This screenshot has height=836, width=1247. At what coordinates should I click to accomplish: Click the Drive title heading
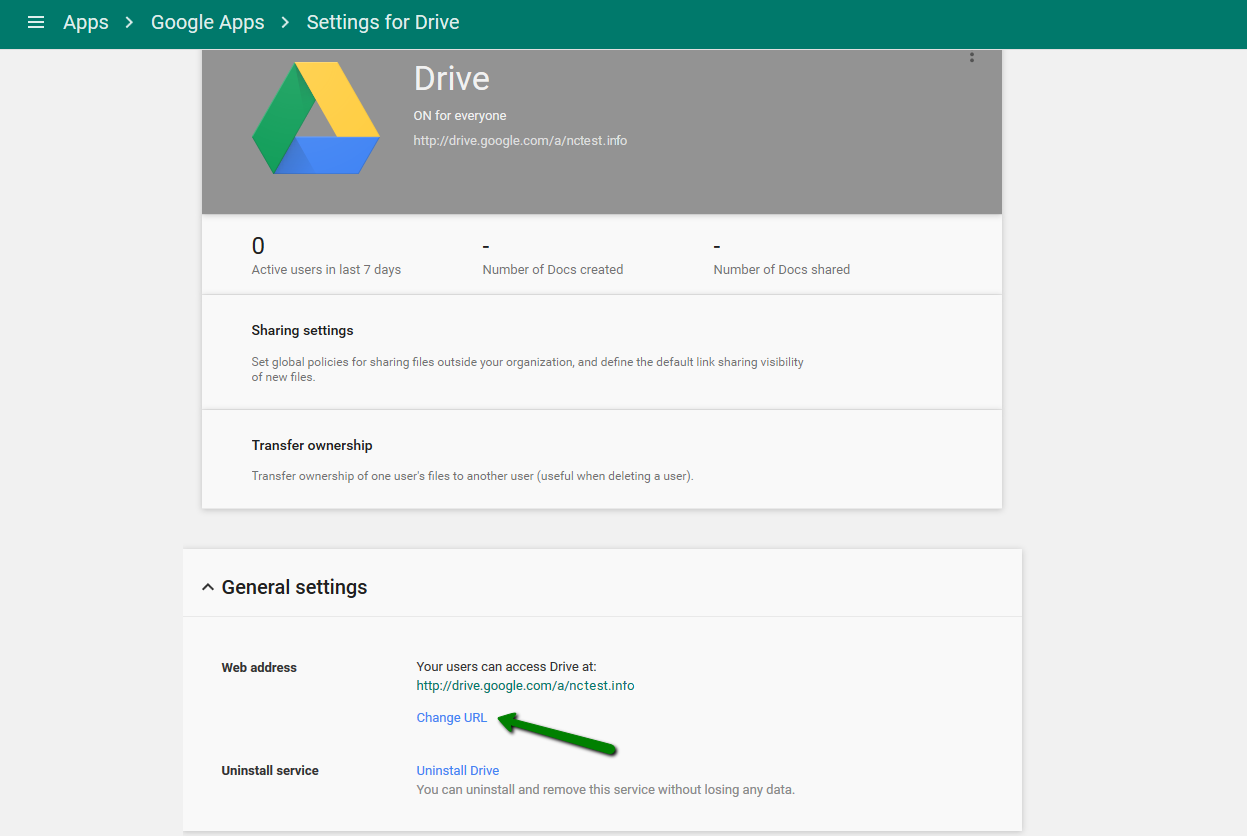(452, 79)
